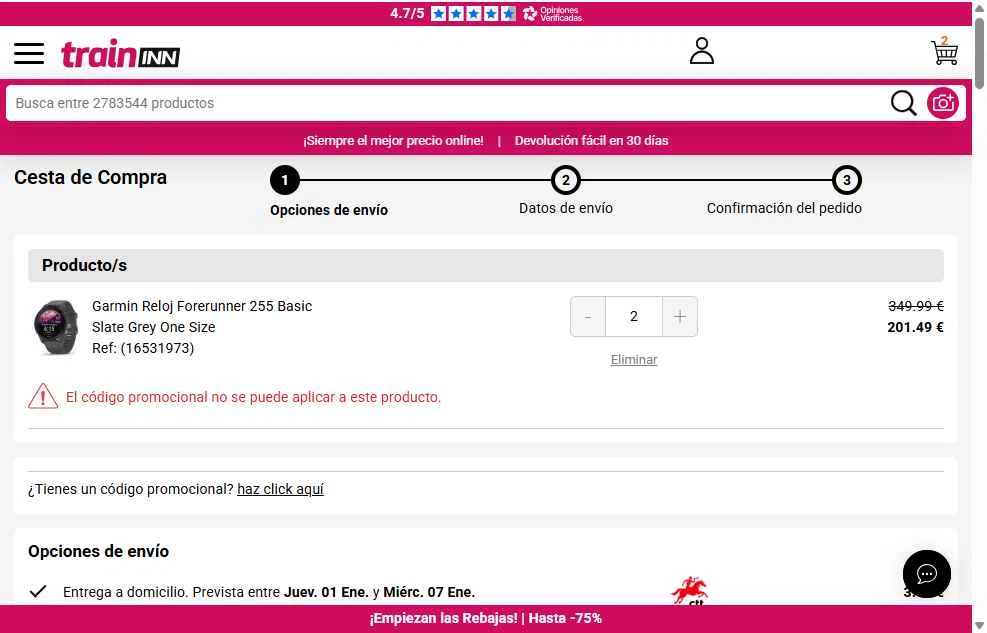Click the search magnifier icon
This screenshot has height=633, width=987.
(x=903, y=103)
